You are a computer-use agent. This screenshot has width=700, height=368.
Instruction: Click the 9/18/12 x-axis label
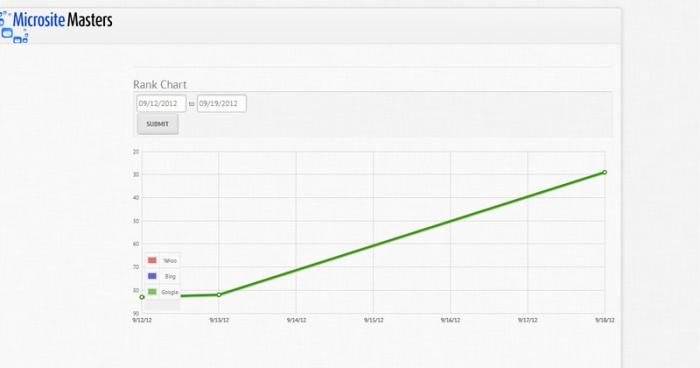click(x=605, y=320)
